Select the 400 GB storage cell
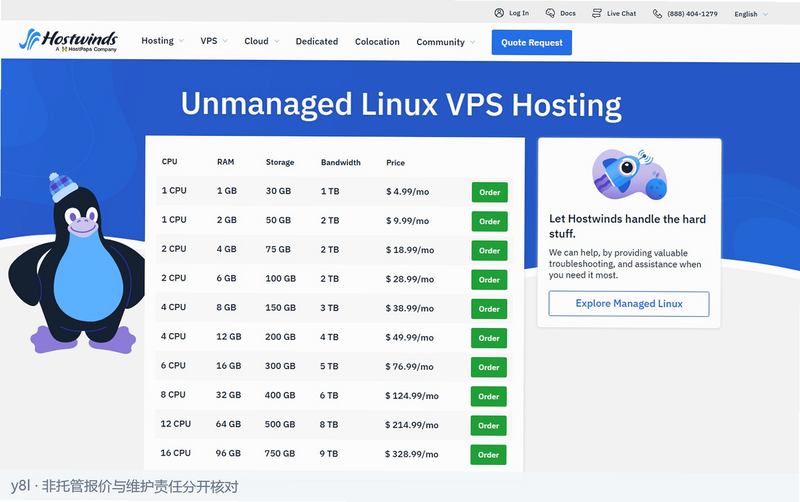The image size is (800, 502). [x=280, y=395]
